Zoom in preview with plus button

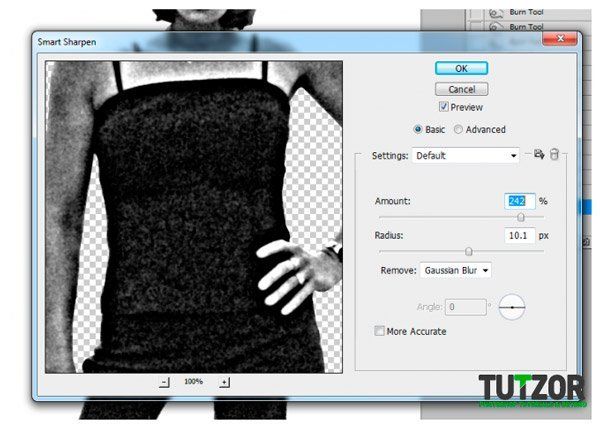[x=225, y=382]
